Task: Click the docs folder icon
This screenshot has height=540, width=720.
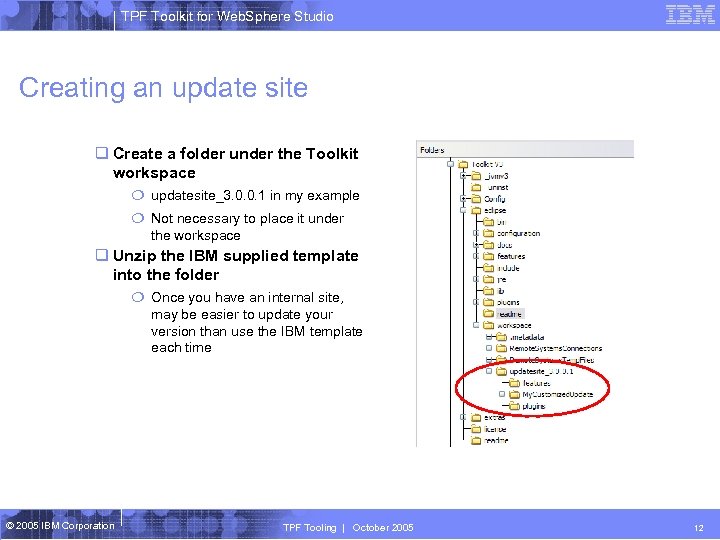Action: pyautogui.click(x=489, y=245)
